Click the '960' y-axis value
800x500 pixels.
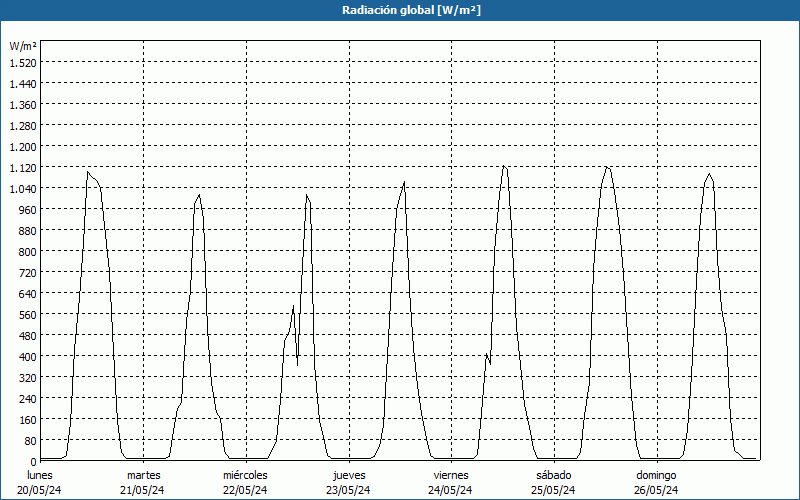[x=29, y=210]
